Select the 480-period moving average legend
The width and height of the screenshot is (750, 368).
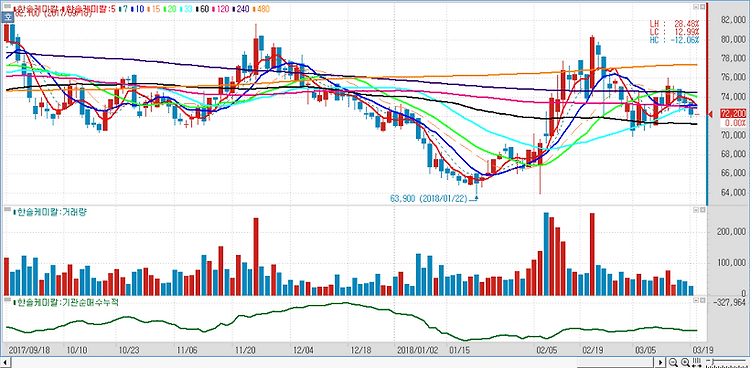260,8
